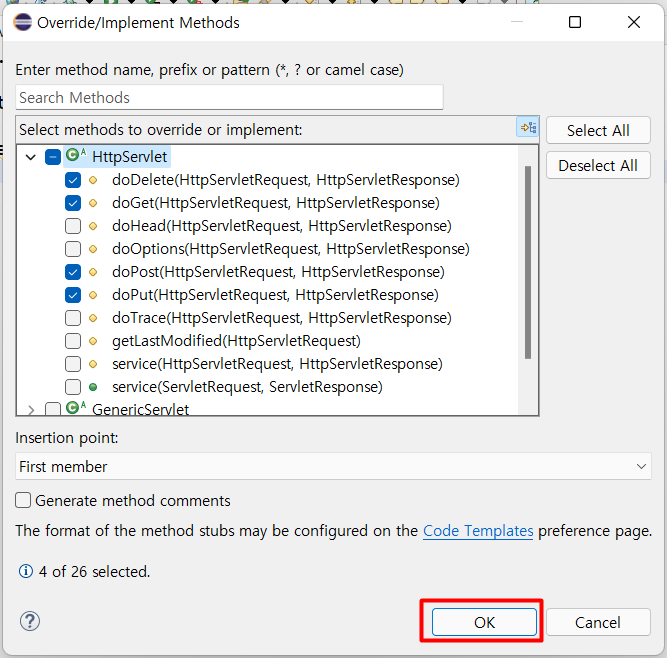Uncheck the doGet method checkbox
This screenshot has height=658, width=667.
(73, 203)
